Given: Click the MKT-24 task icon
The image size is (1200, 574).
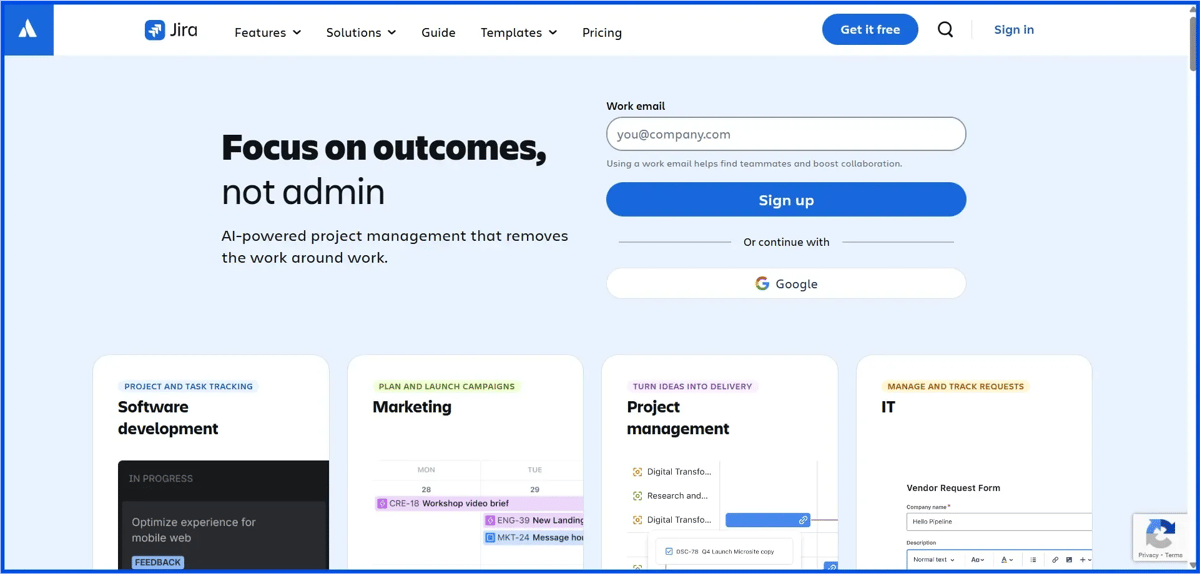Looking at the screenshot, I should pos(490,537).
